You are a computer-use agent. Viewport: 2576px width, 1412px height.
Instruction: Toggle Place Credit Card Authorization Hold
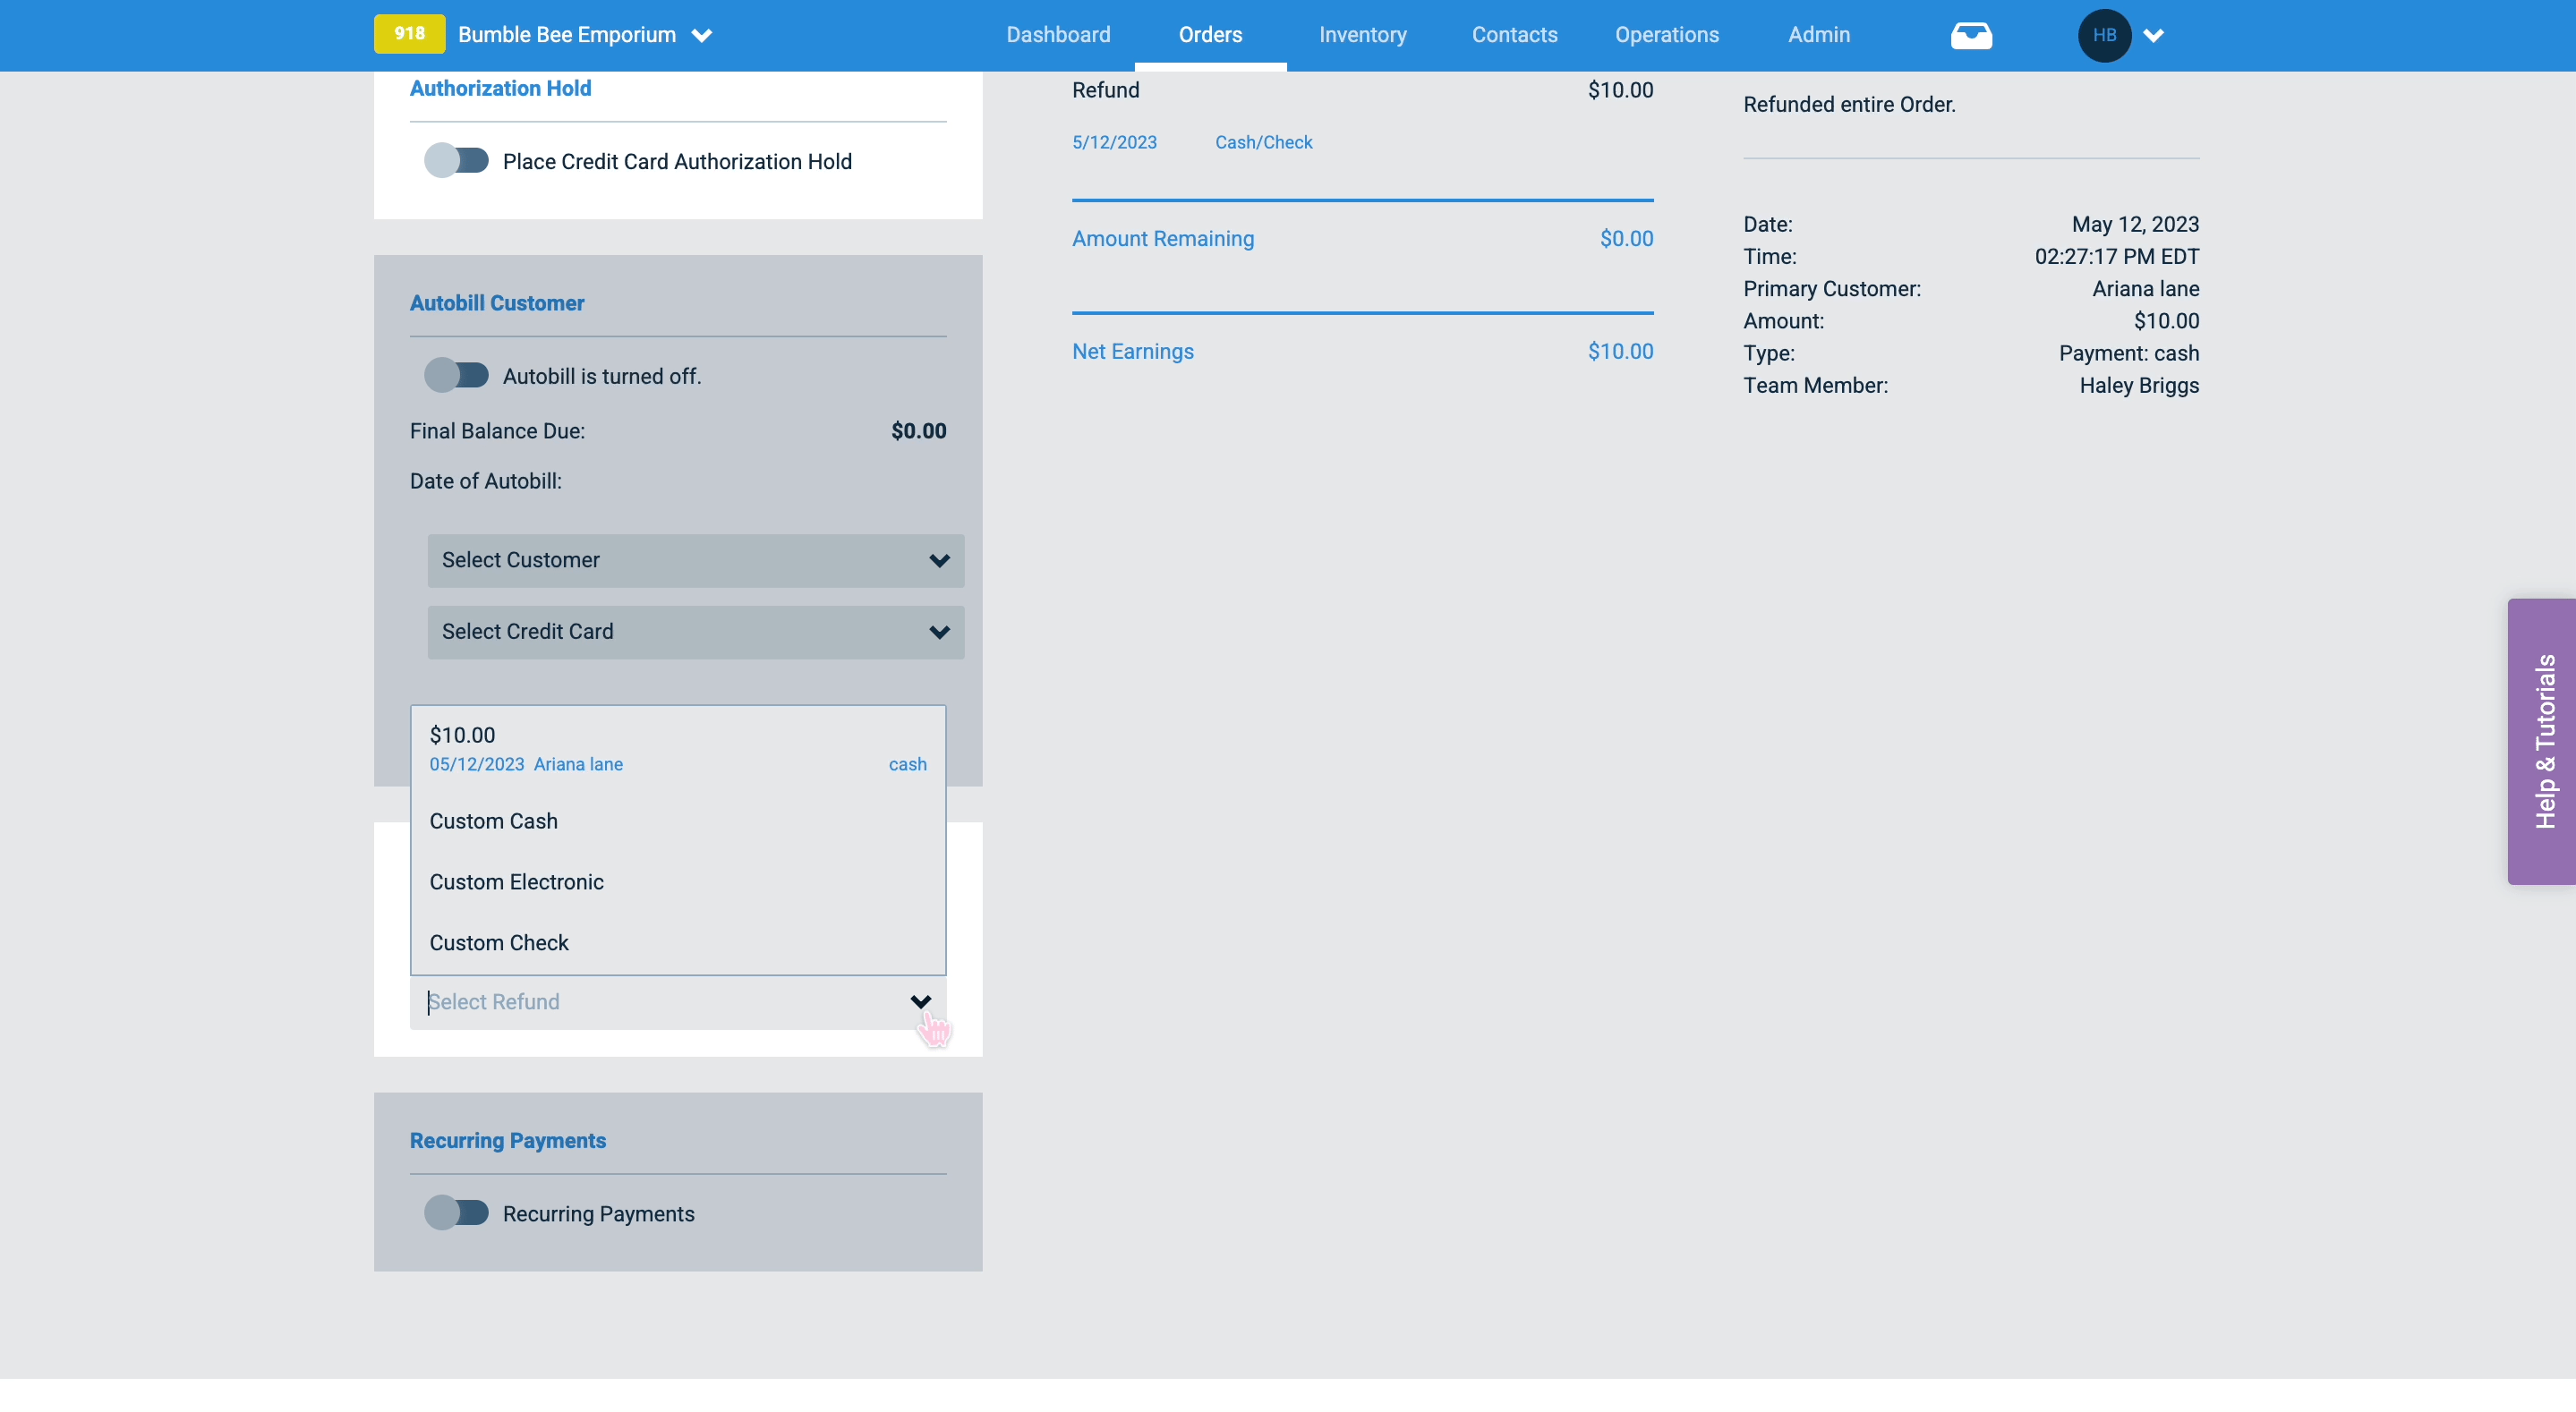pos(456,160)
